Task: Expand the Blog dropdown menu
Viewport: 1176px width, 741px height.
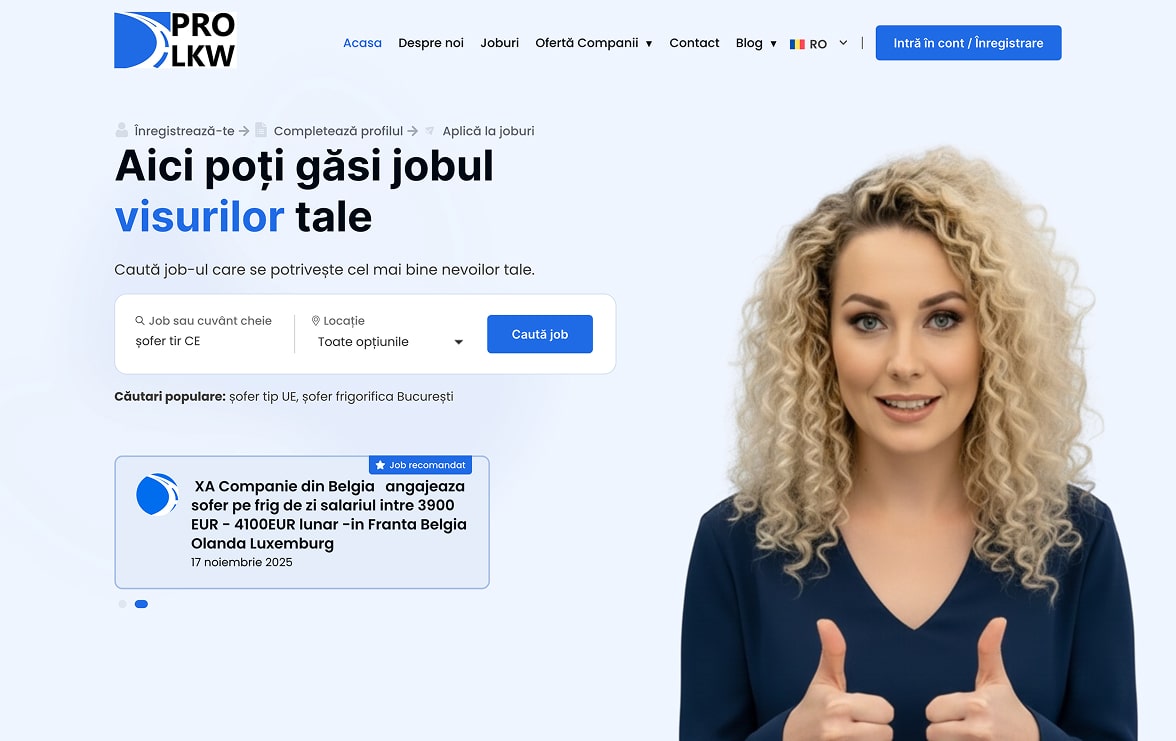Action: point(756,43)
